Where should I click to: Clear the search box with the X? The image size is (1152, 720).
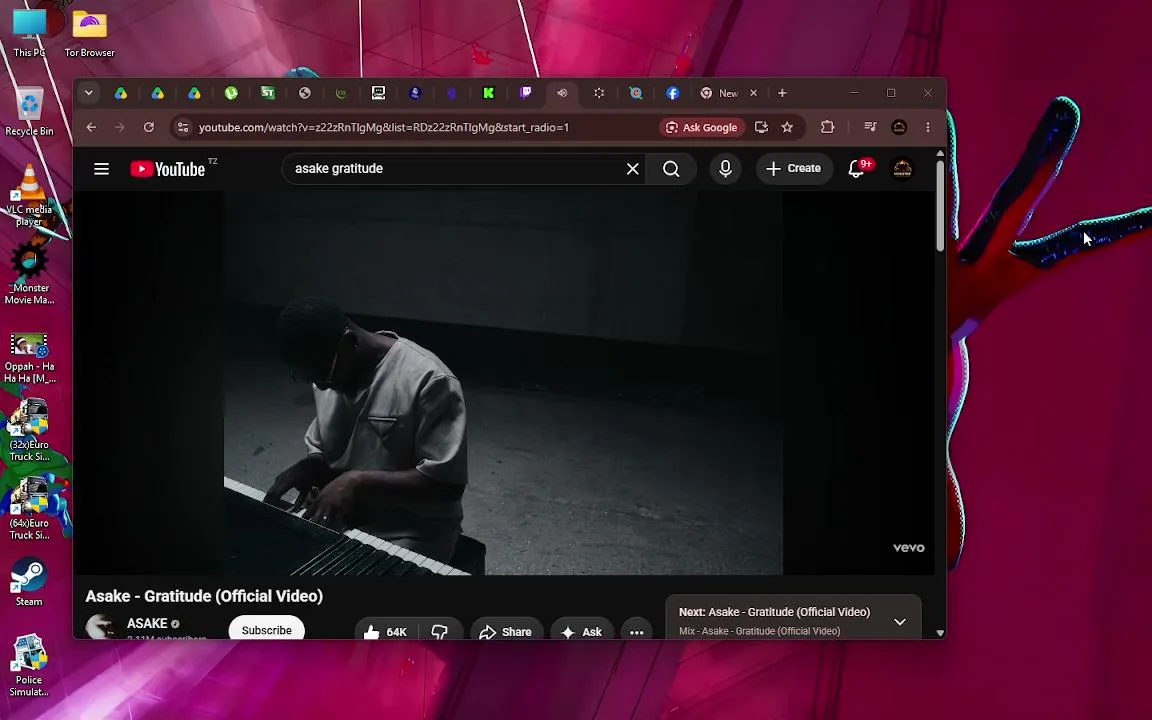click(x=633, y=169)
